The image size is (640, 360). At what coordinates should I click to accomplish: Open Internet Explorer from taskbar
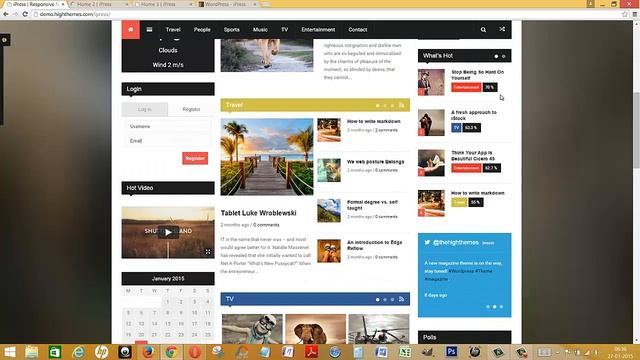(x=78, y=352)
